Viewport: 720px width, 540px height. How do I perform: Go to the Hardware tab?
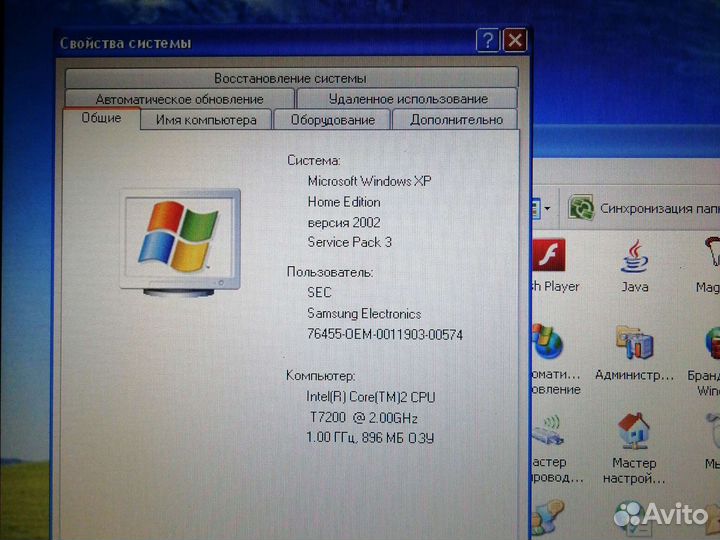(332, 120)
